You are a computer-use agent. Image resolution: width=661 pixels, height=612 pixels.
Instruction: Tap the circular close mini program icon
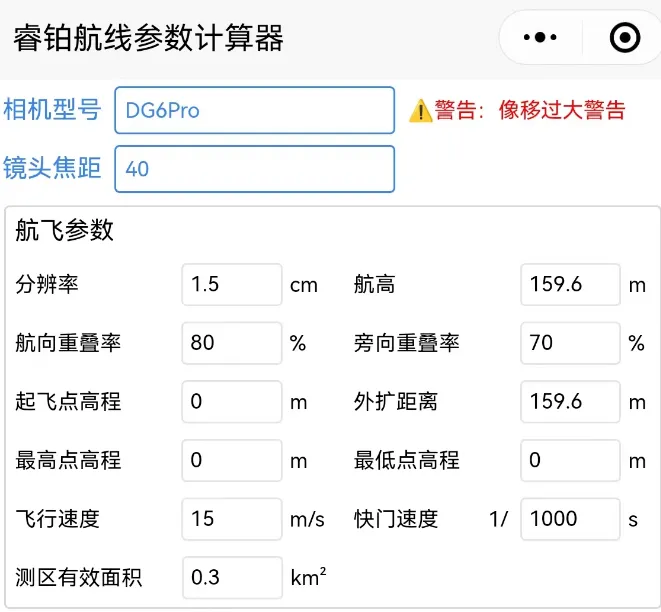pos(625,38)
